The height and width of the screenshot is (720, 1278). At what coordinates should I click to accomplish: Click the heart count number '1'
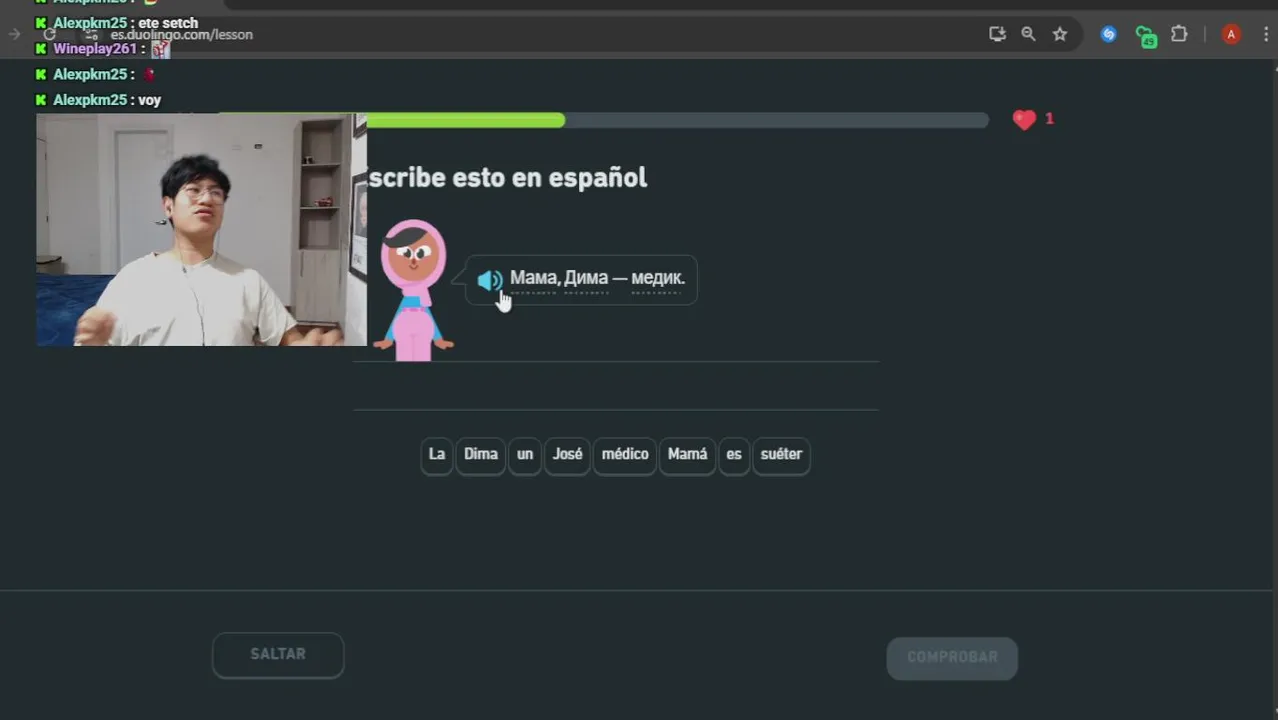click(1049, 119)
